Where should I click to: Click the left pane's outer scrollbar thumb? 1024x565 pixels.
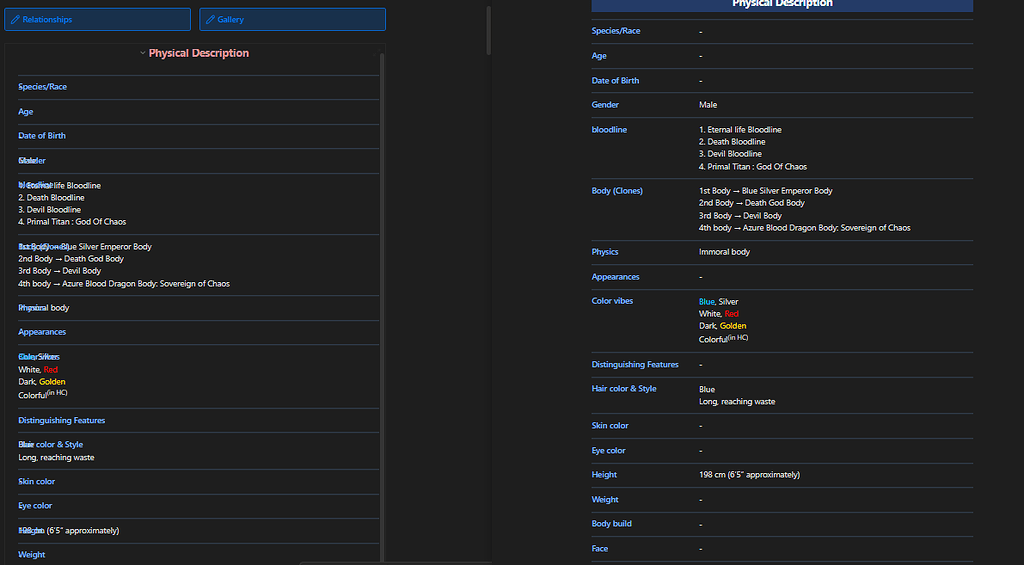(x=488, y=30)
